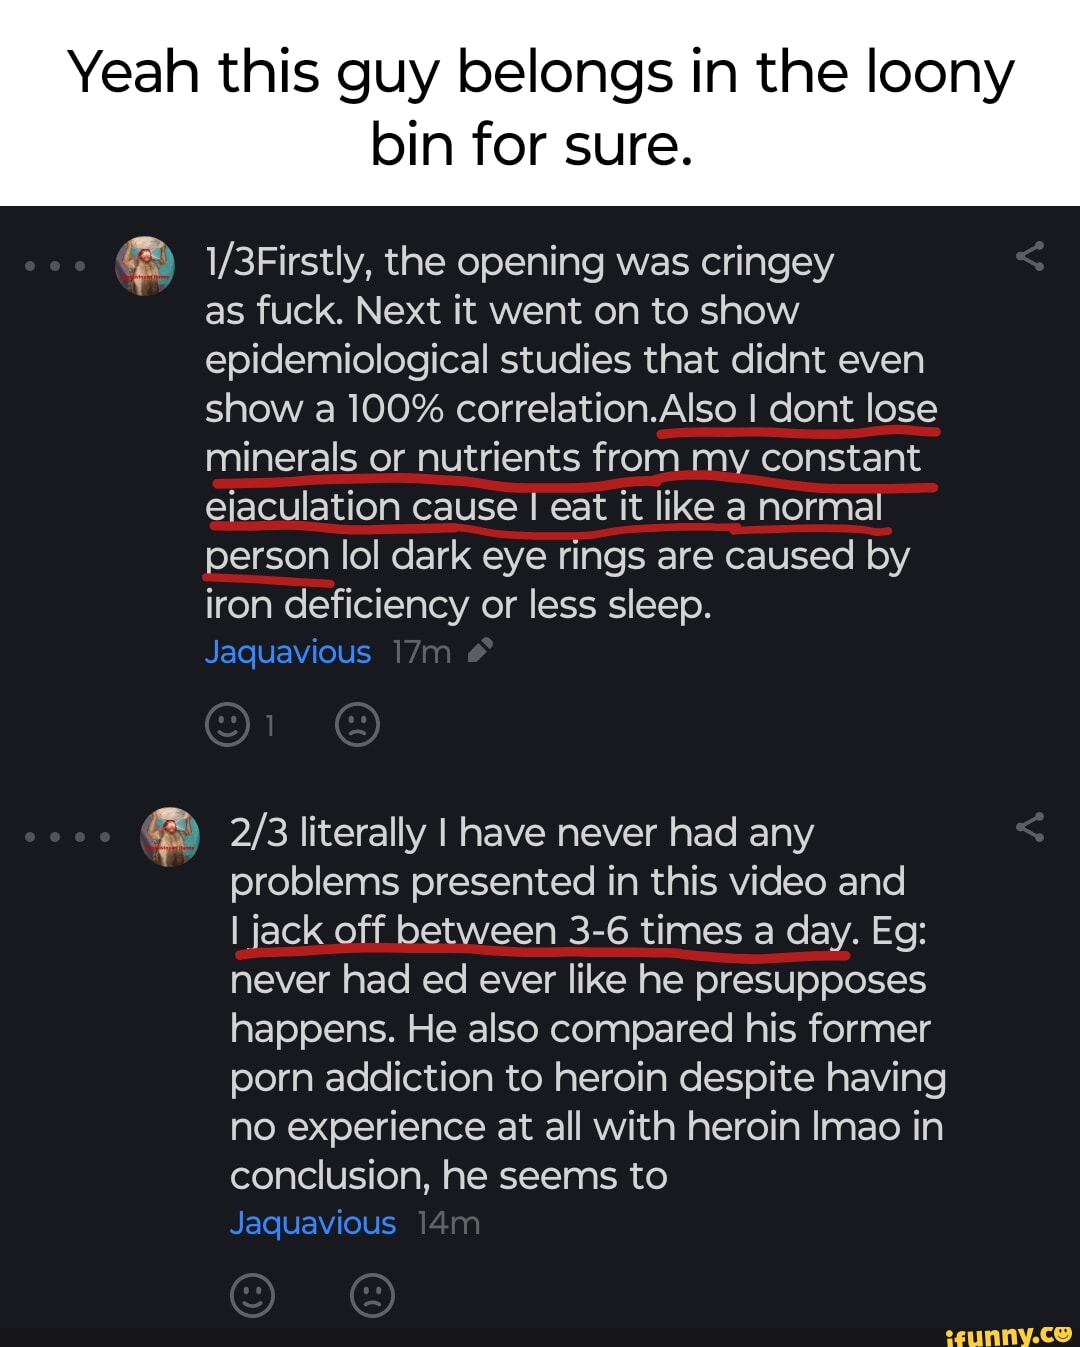Image resolution: width=1080 pixels, height=1347 pixels.
Task: Click the second comment's avatar picture
Action: 170,837
